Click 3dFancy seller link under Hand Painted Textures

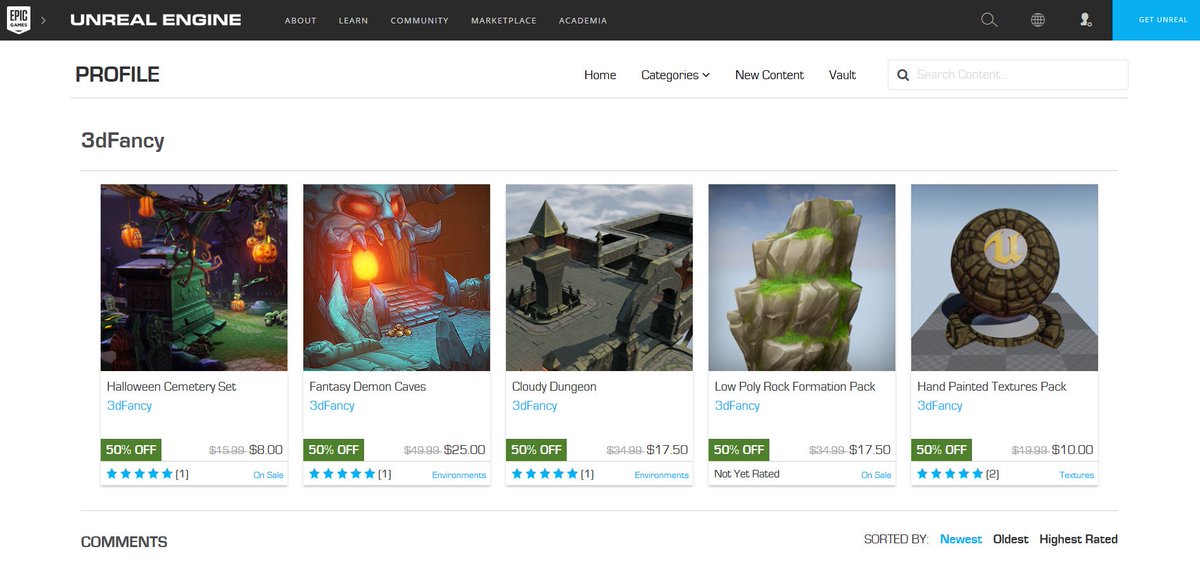(940, 406)
